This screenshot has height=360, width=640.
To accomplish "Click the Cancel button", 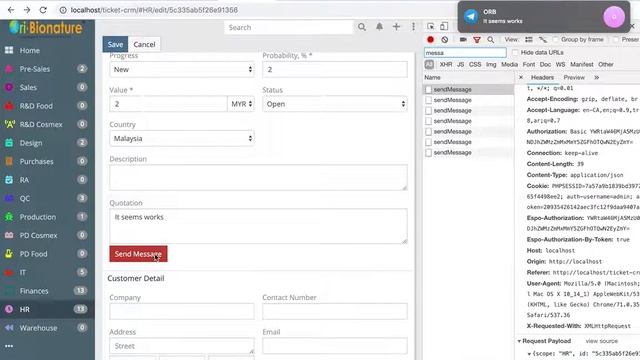I will [144, 44].
